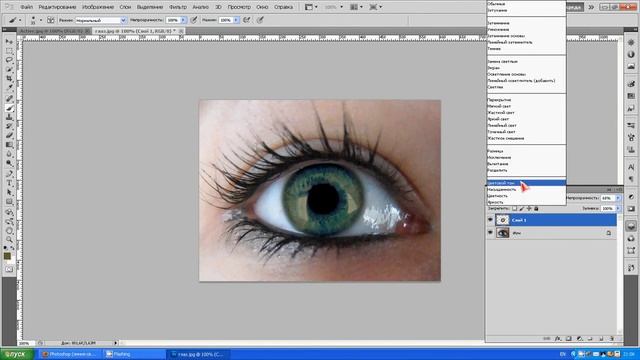Select the History Brush tool
The height and width of the screenshot is (360, 640).
[x=9, y=127]
